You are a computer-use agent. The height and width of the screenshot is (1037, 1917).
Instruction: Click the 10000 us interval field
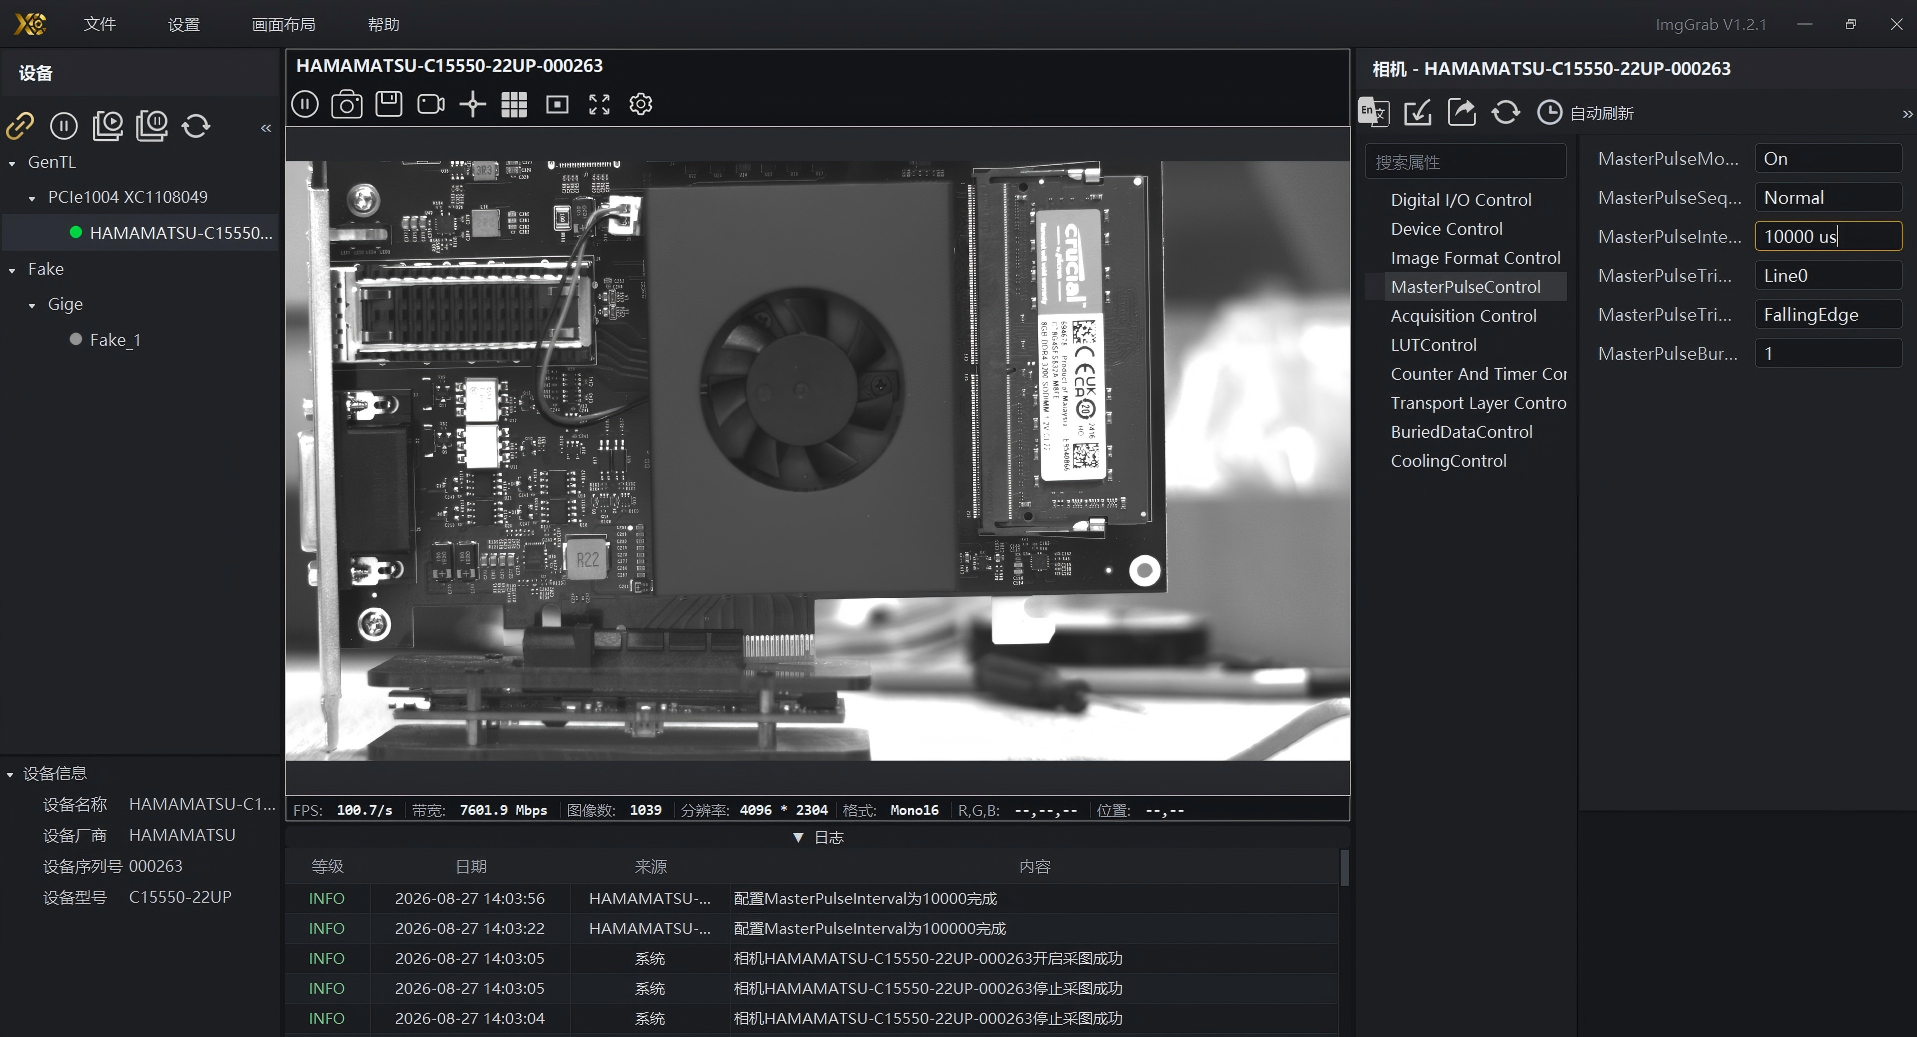coord(1828,237)
